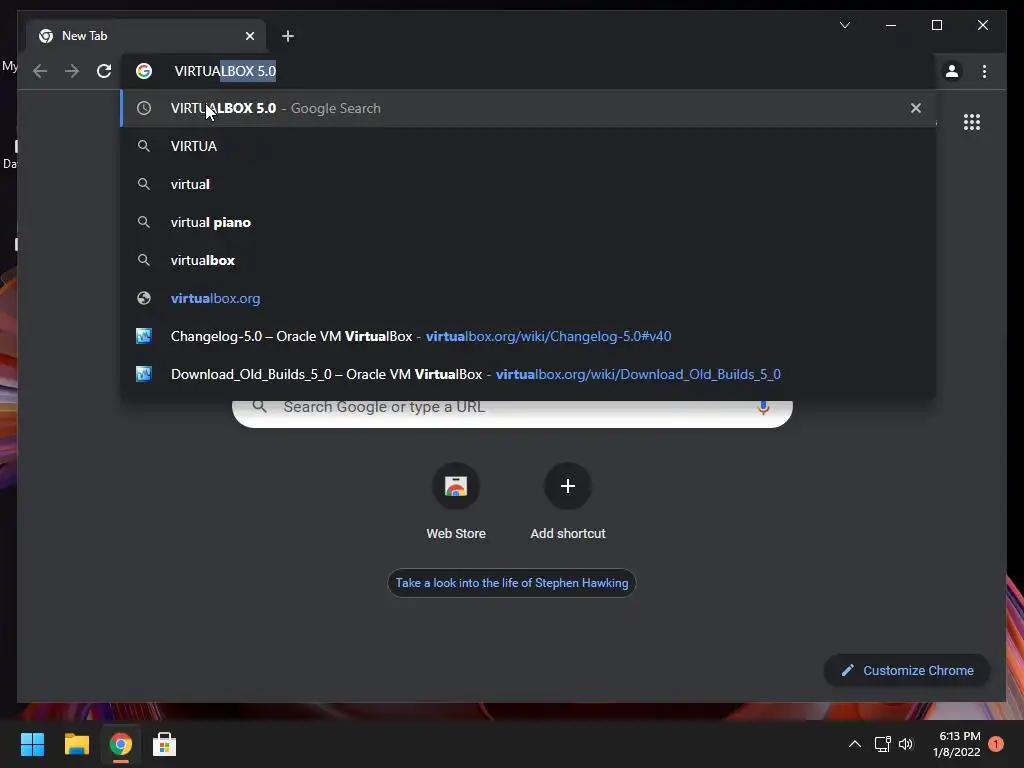Click the Download_Old_Builds_5_0 favicon icon

(x=144, y=374)
